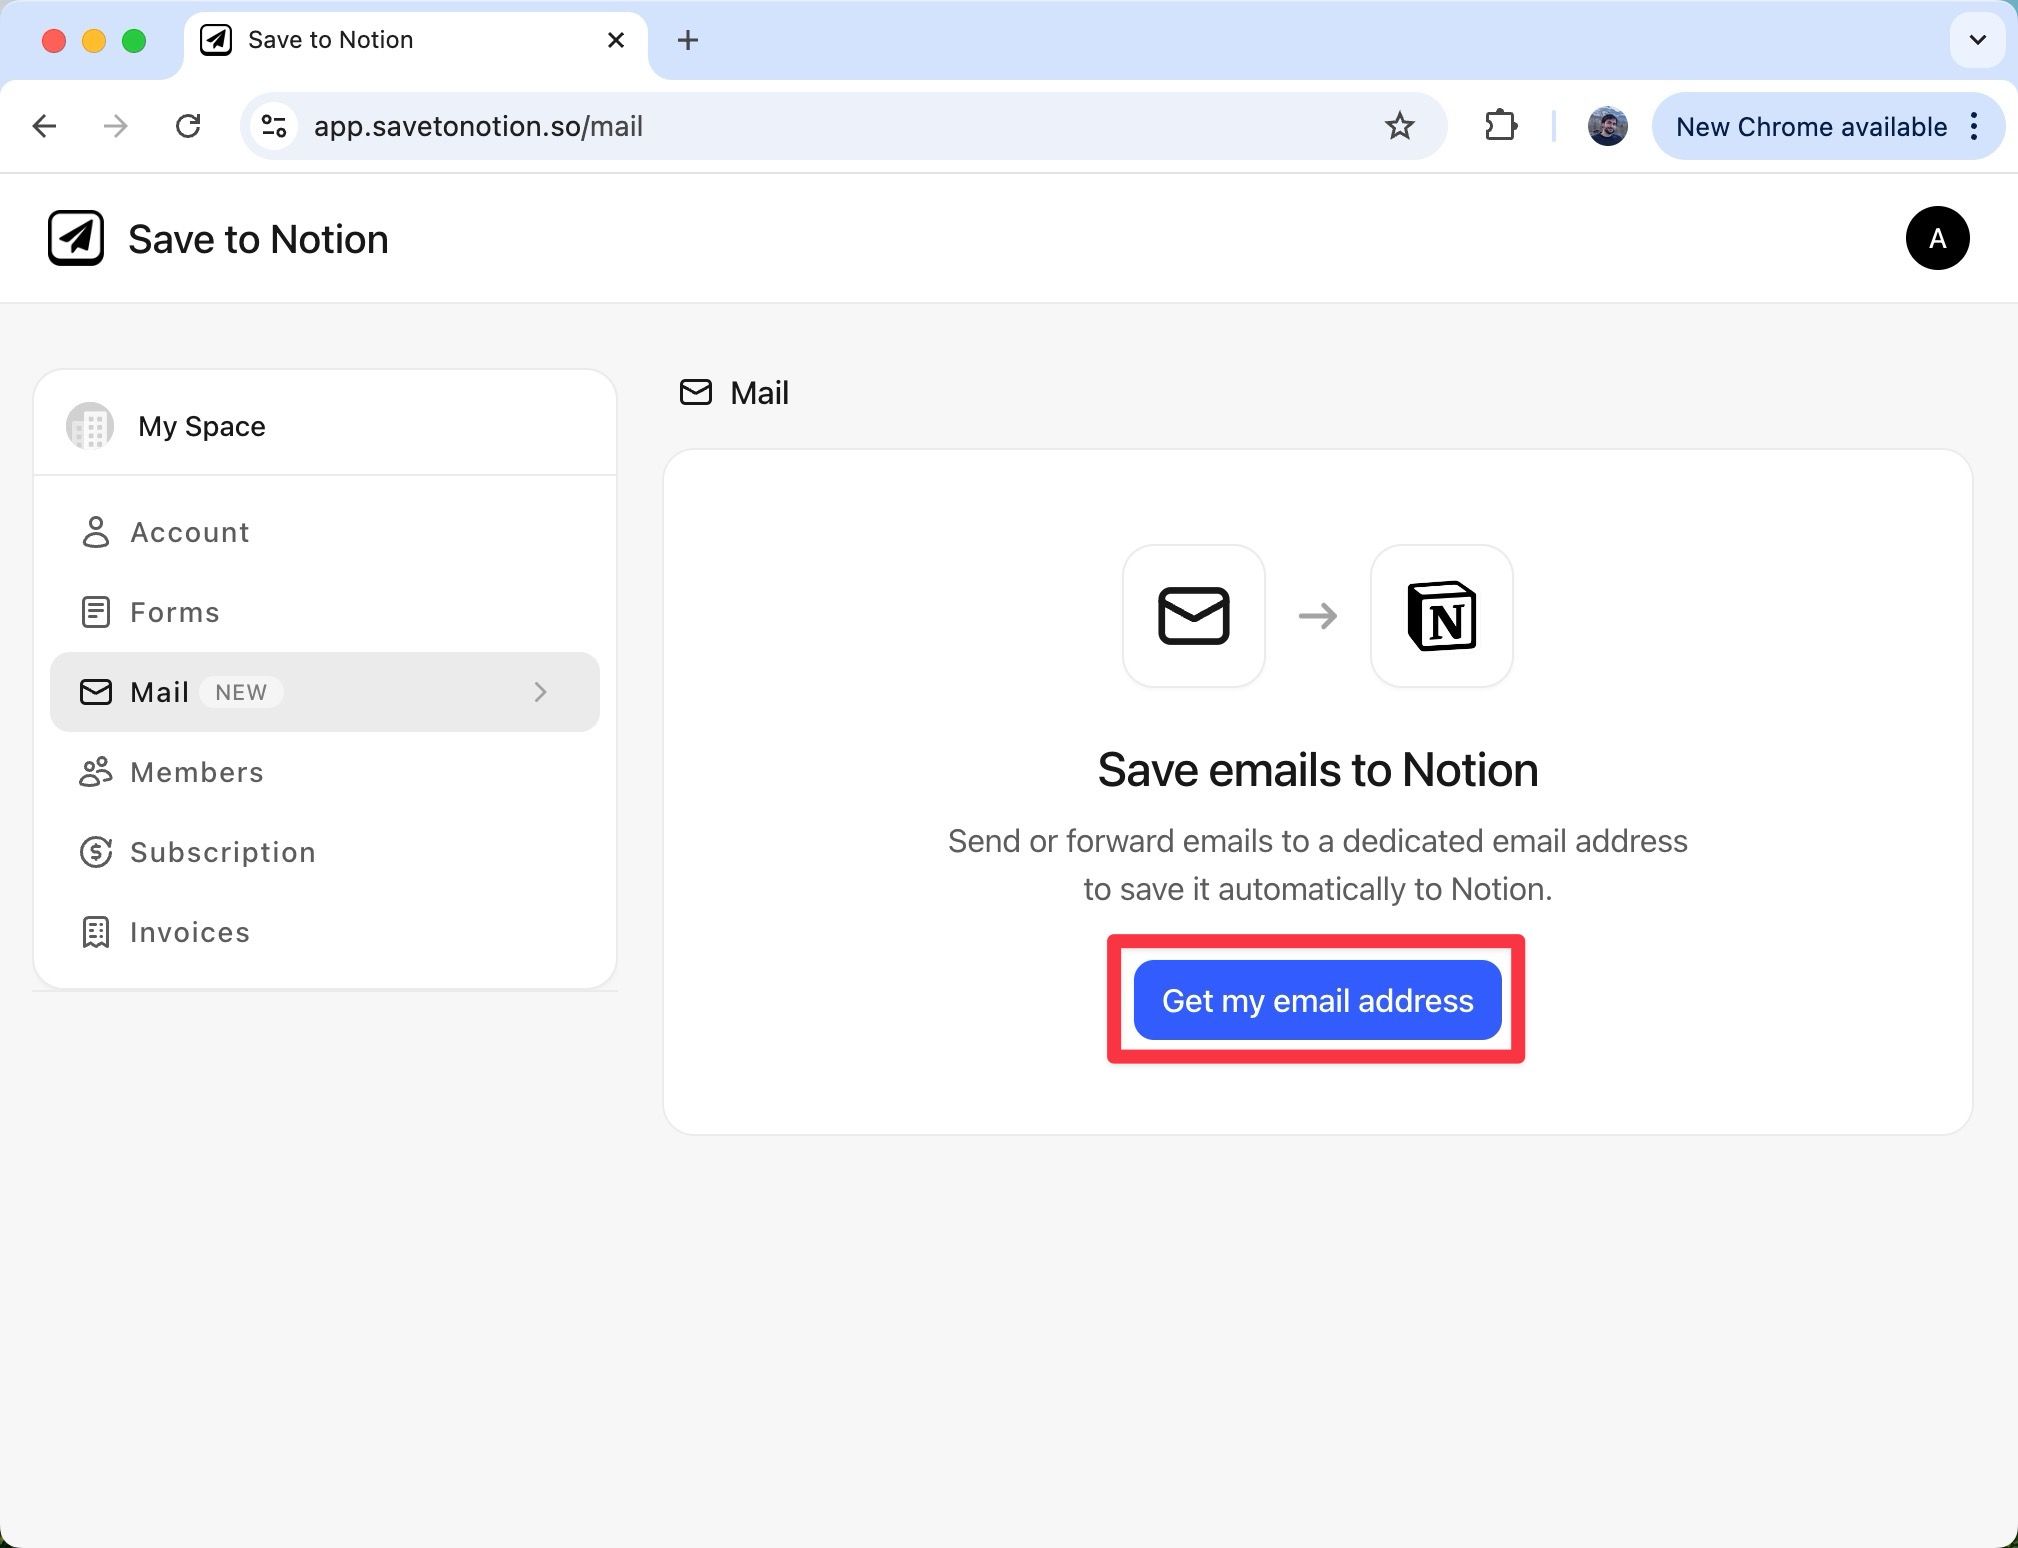Go back with the browser arrow
The image size is (2018, 1548).
(x=44, y=126)
